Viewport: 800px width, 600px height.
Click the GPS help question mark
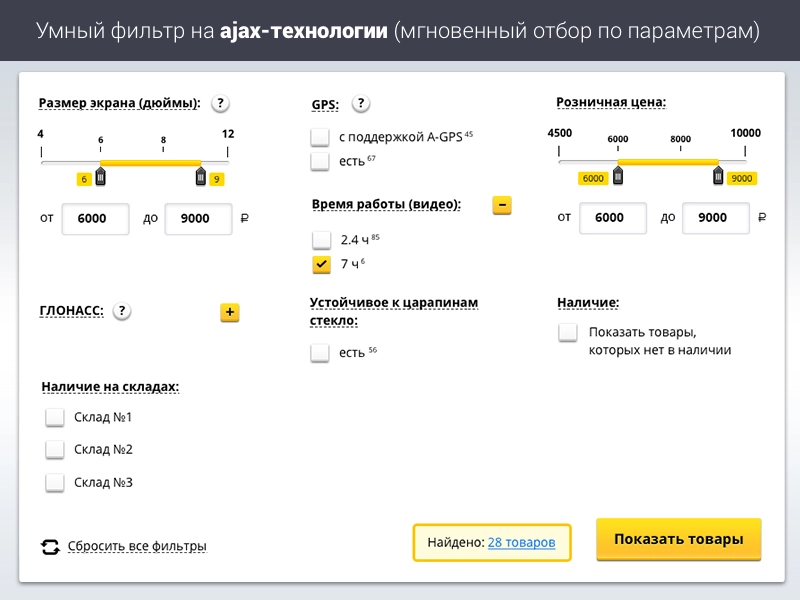coord(361,103)
